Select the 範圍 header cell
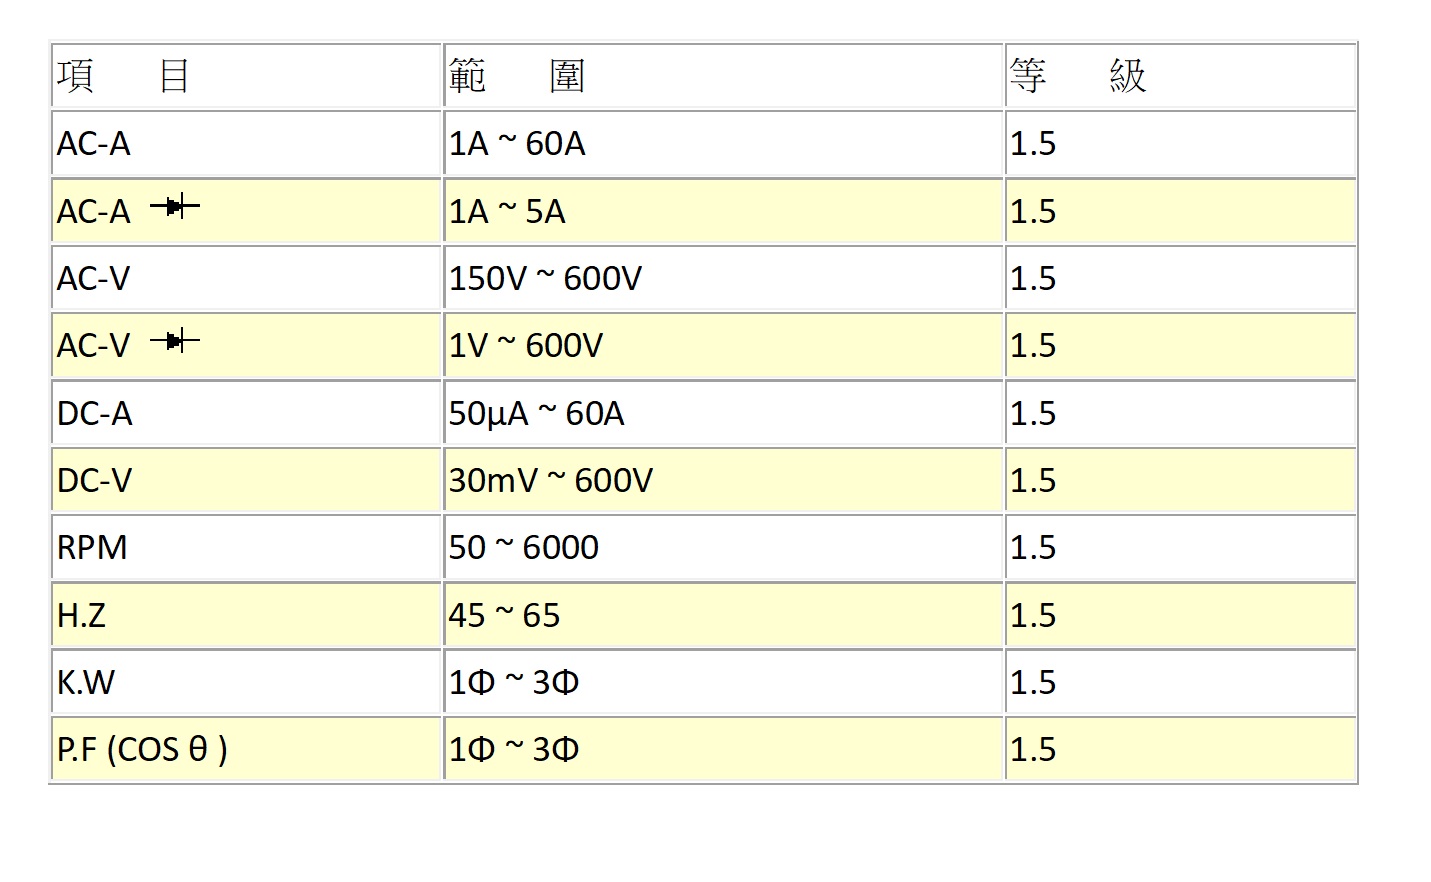 516,76
